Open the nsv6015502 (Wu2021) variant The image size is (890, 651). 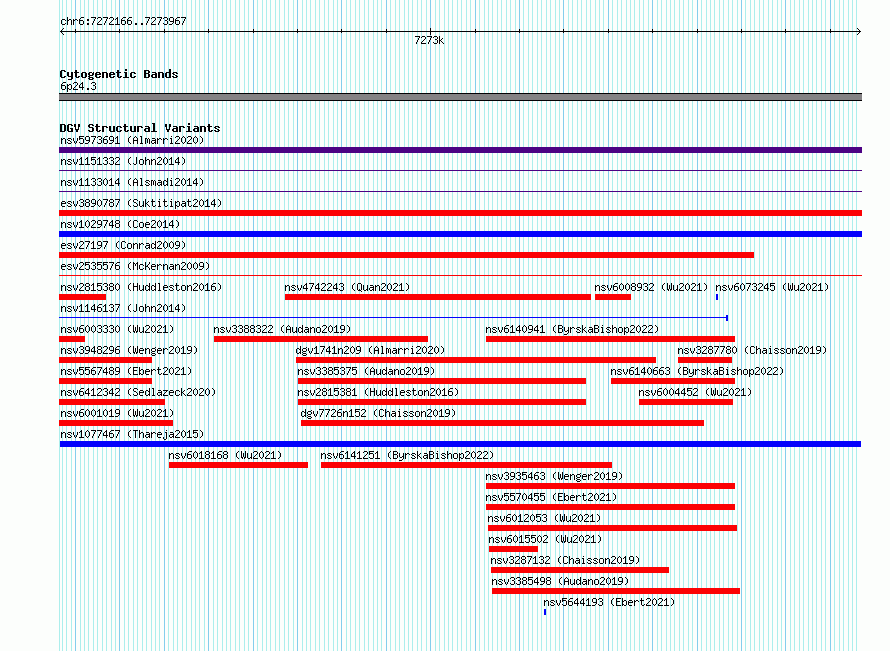[545, 539]
